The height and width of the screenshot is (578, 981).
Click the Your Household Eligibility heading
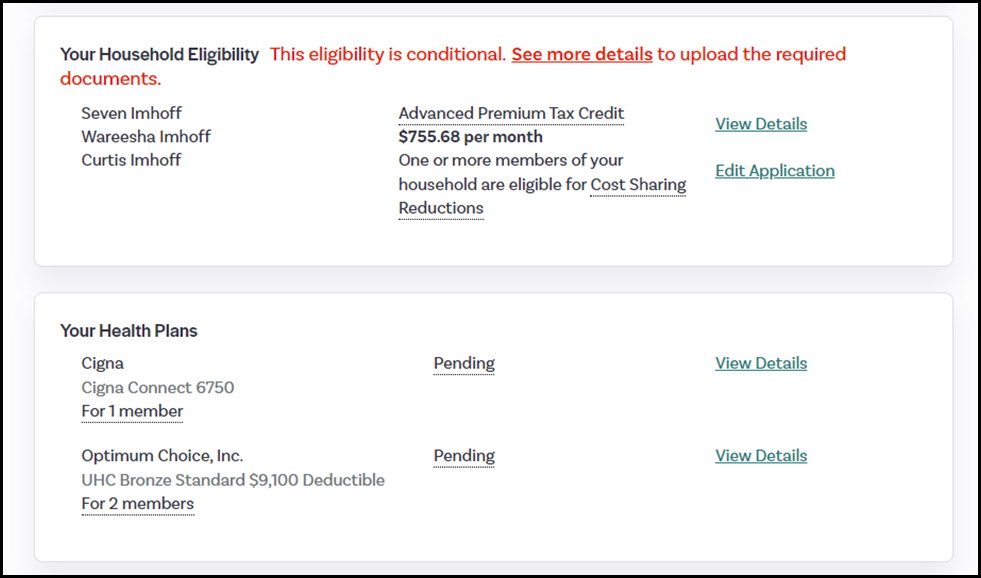click(159, 54)
